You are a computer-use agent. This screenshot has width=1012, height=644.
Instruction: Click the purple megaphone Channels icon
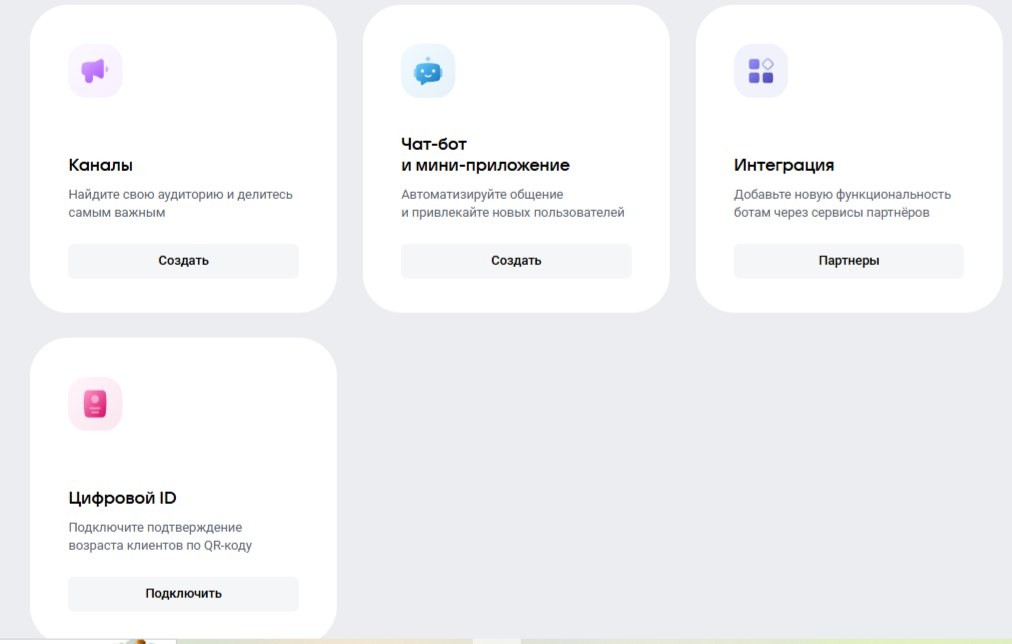click(95, 71)
